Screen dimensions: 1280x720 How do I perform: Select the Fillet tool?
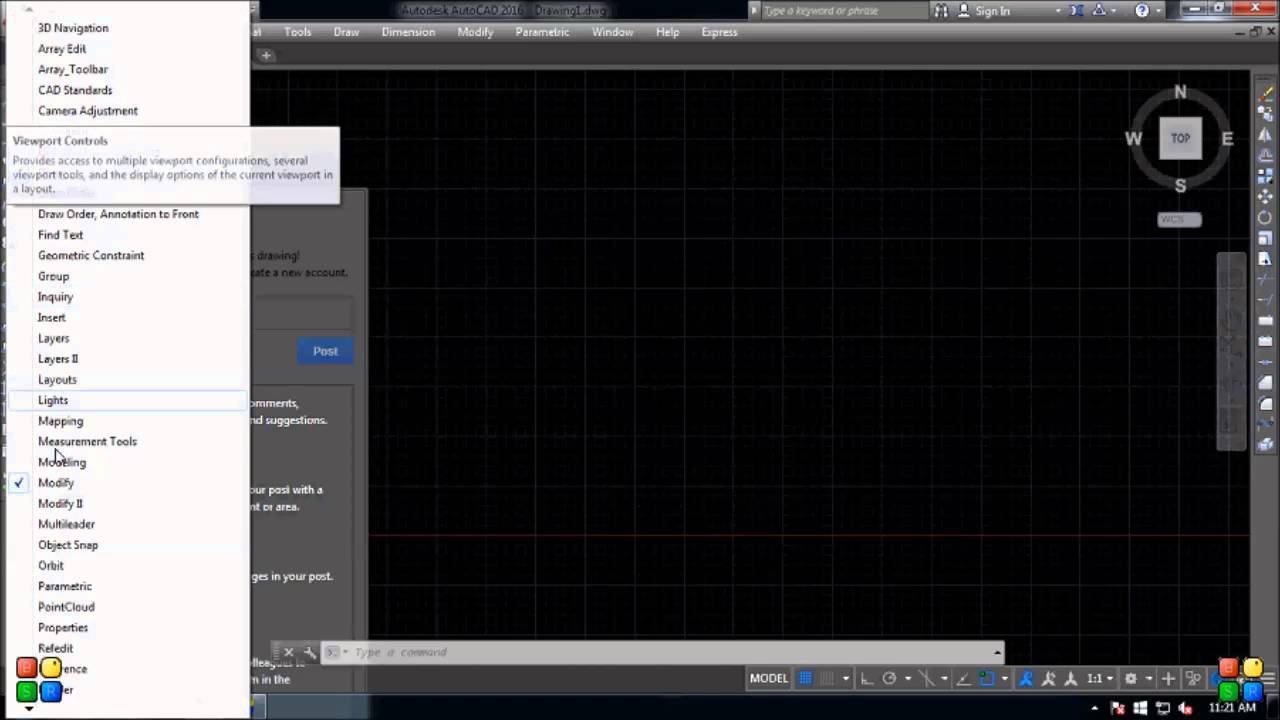point(1265,403)
